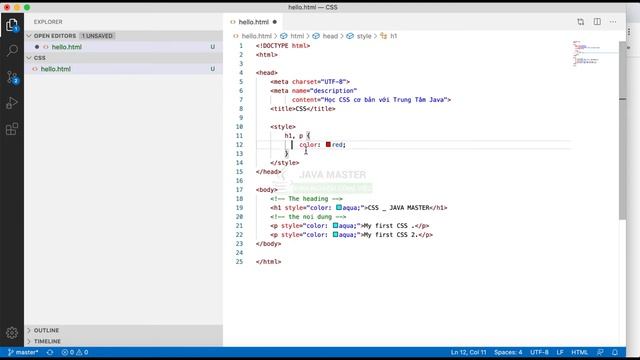This screenshot has width=640, height=360.
Task: Click the aqua color swatch on line 22
Action: coord(335,234)
